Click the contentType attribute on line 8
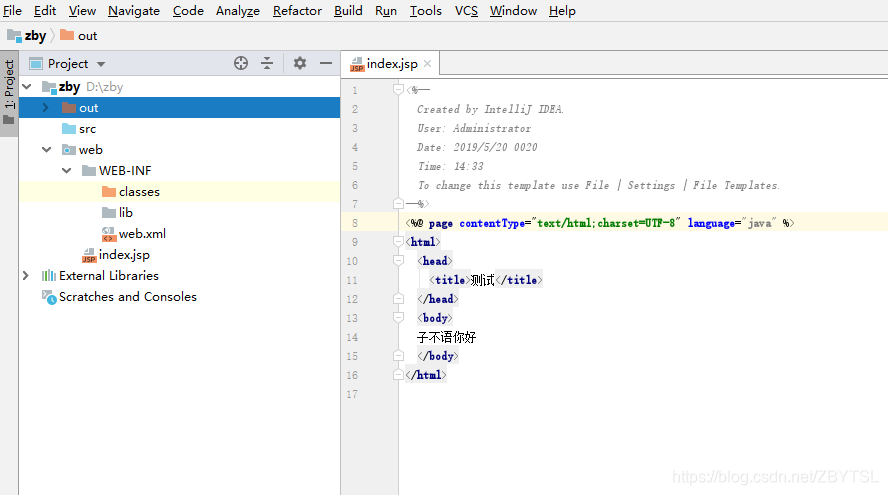 (x=492, y=223)
